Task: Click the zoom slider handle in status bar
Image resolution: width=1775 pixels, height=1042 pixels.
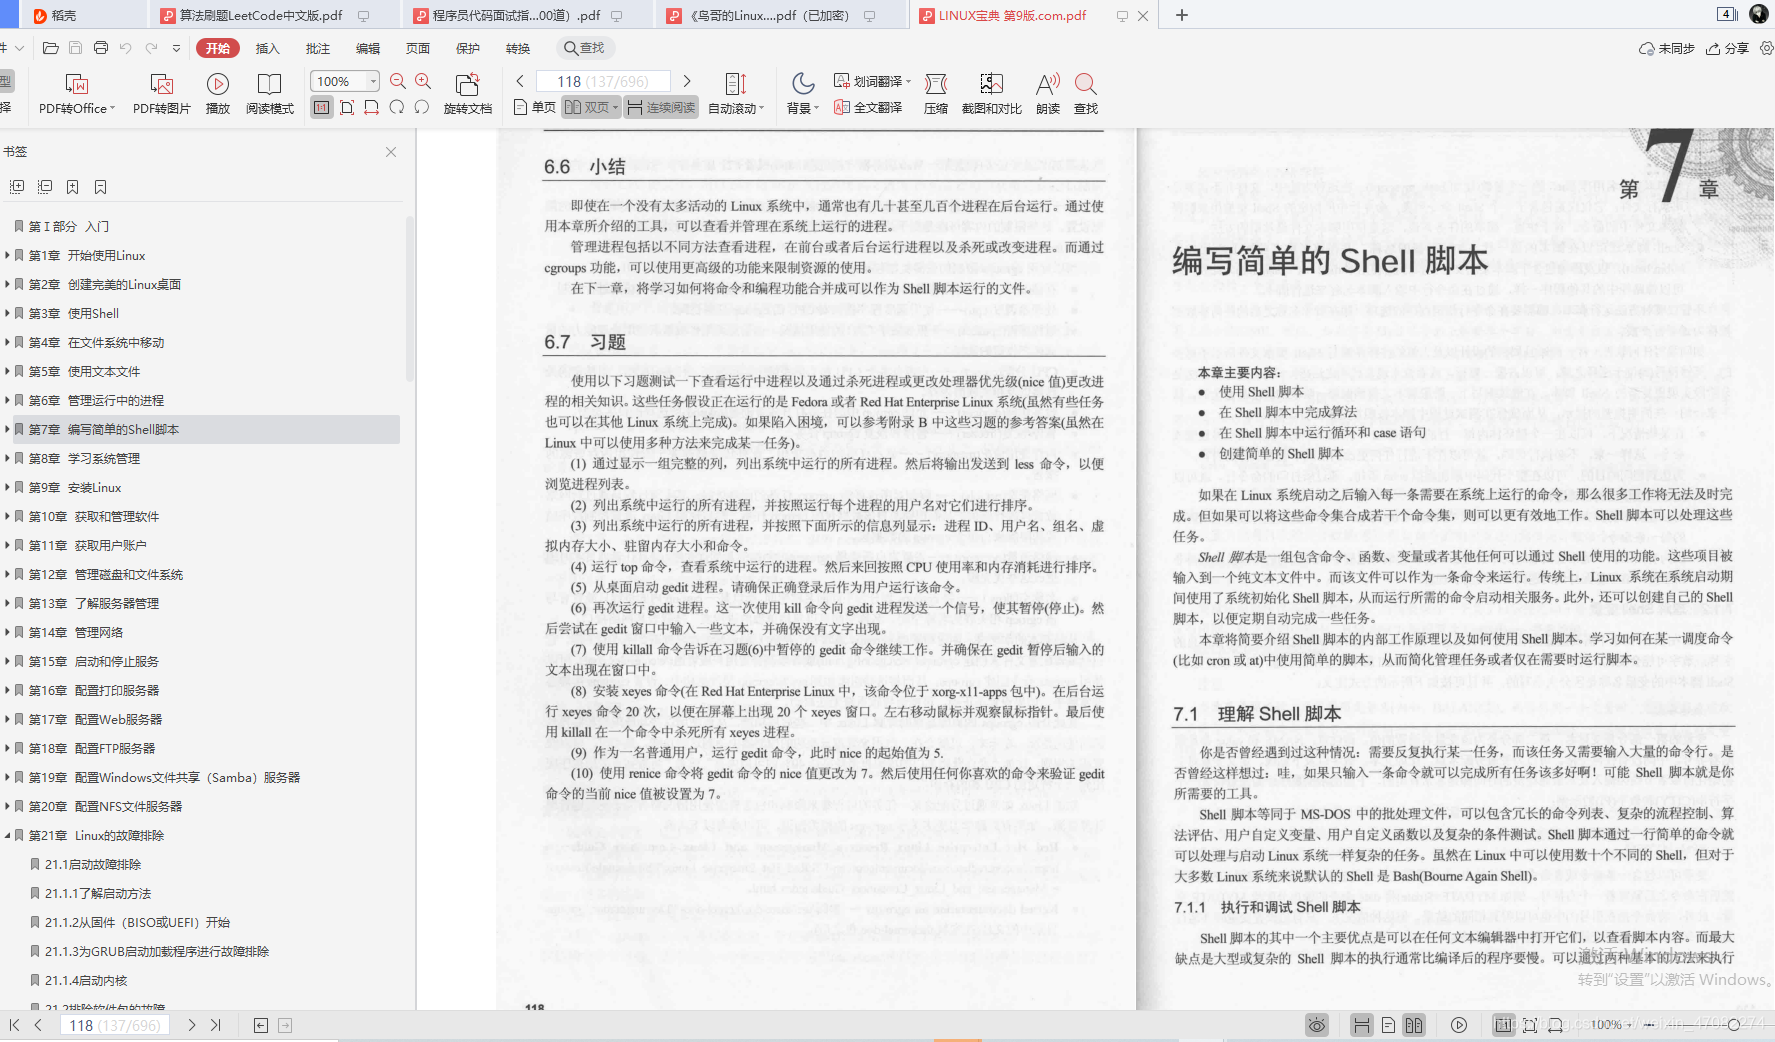Action: pyautogui.click(x=1734, y=1025)
